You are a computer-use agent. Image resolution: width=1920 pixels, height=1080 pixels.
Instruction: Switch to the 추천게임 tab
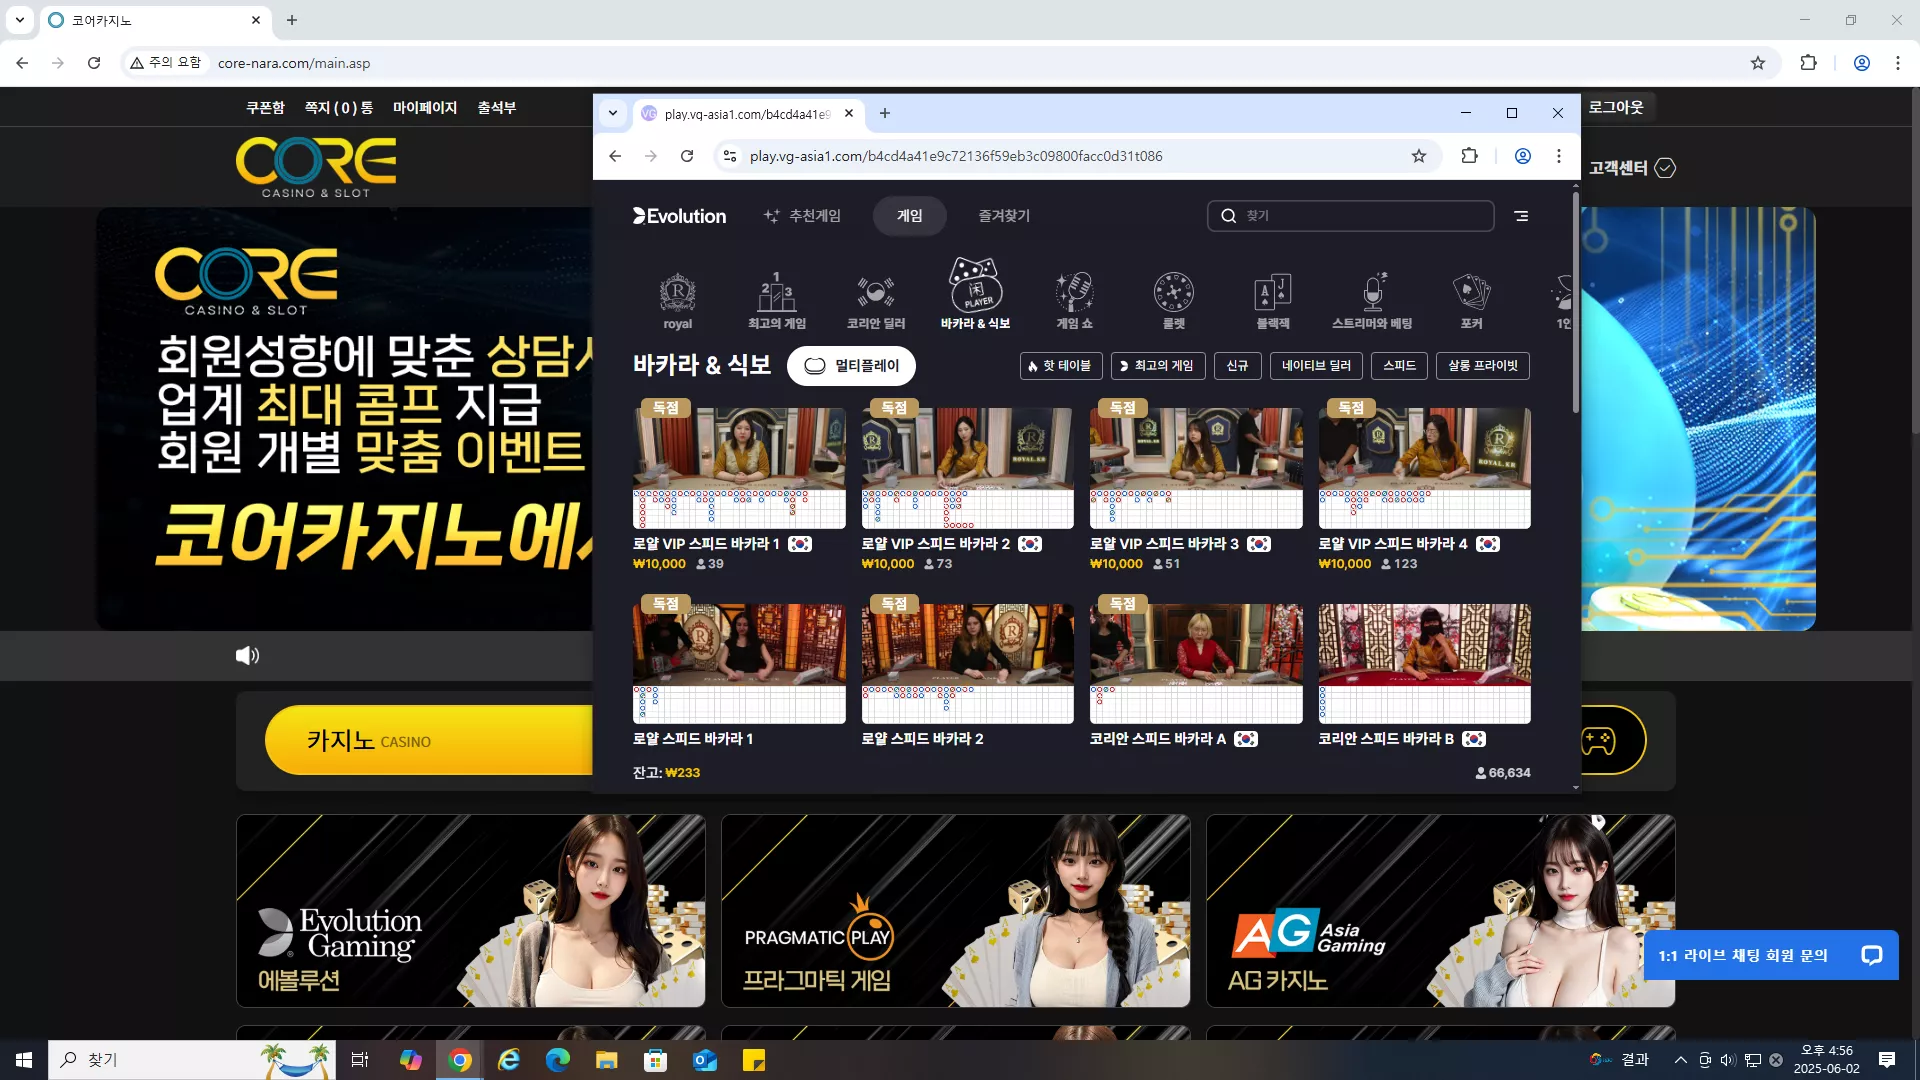[802, 216]
